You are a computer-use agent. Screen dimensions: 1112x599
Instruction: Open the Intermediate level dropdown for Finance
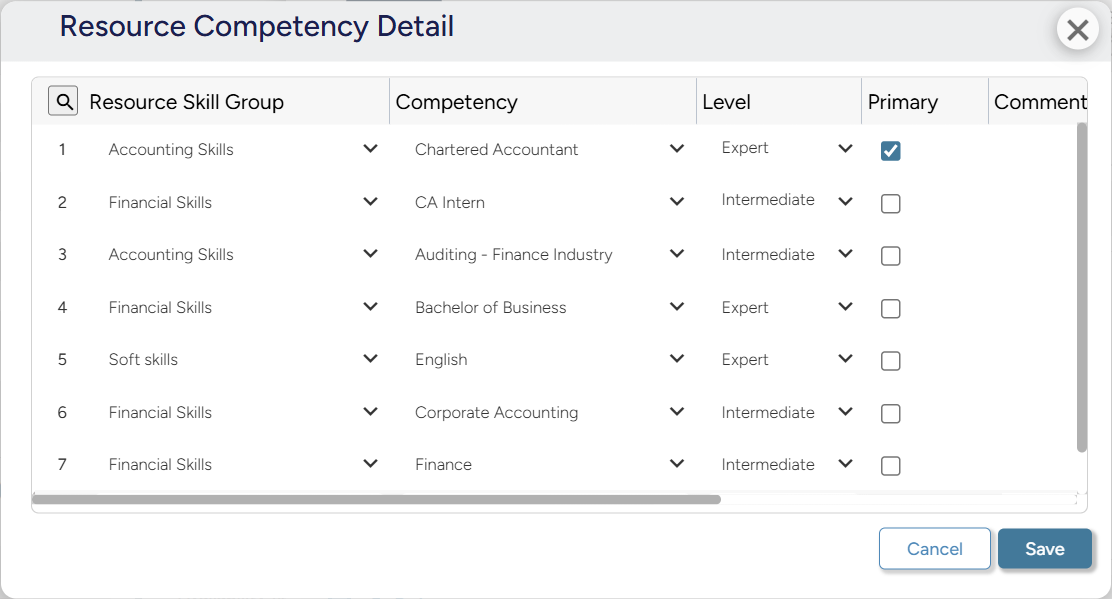coord(845,465)
